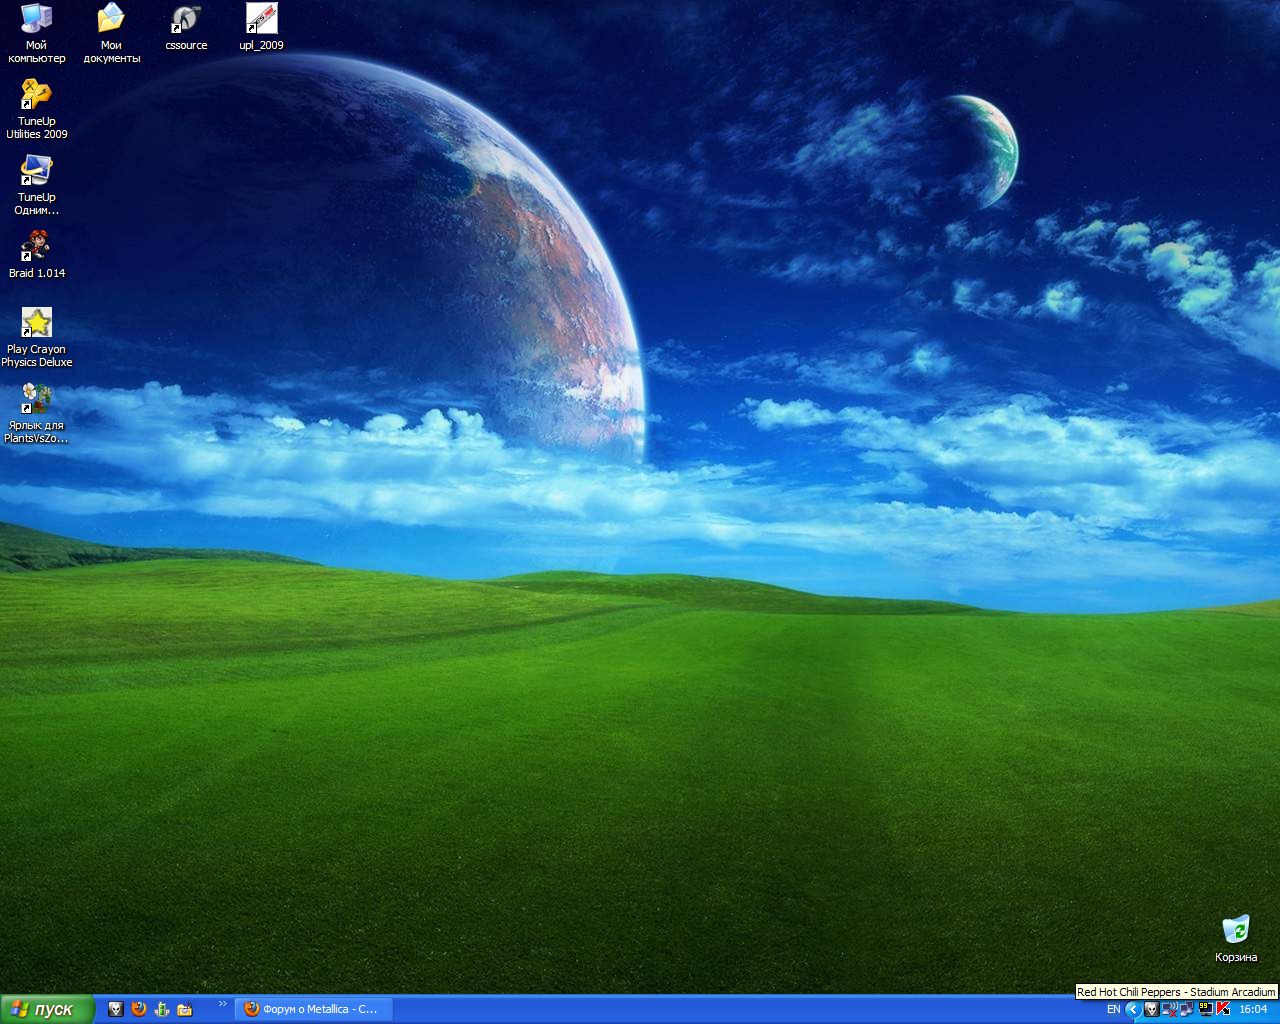Launch Firefox from the Quick Launch bar
This screenshot has width=1280, height=1024.
(x=139, y=1009)
